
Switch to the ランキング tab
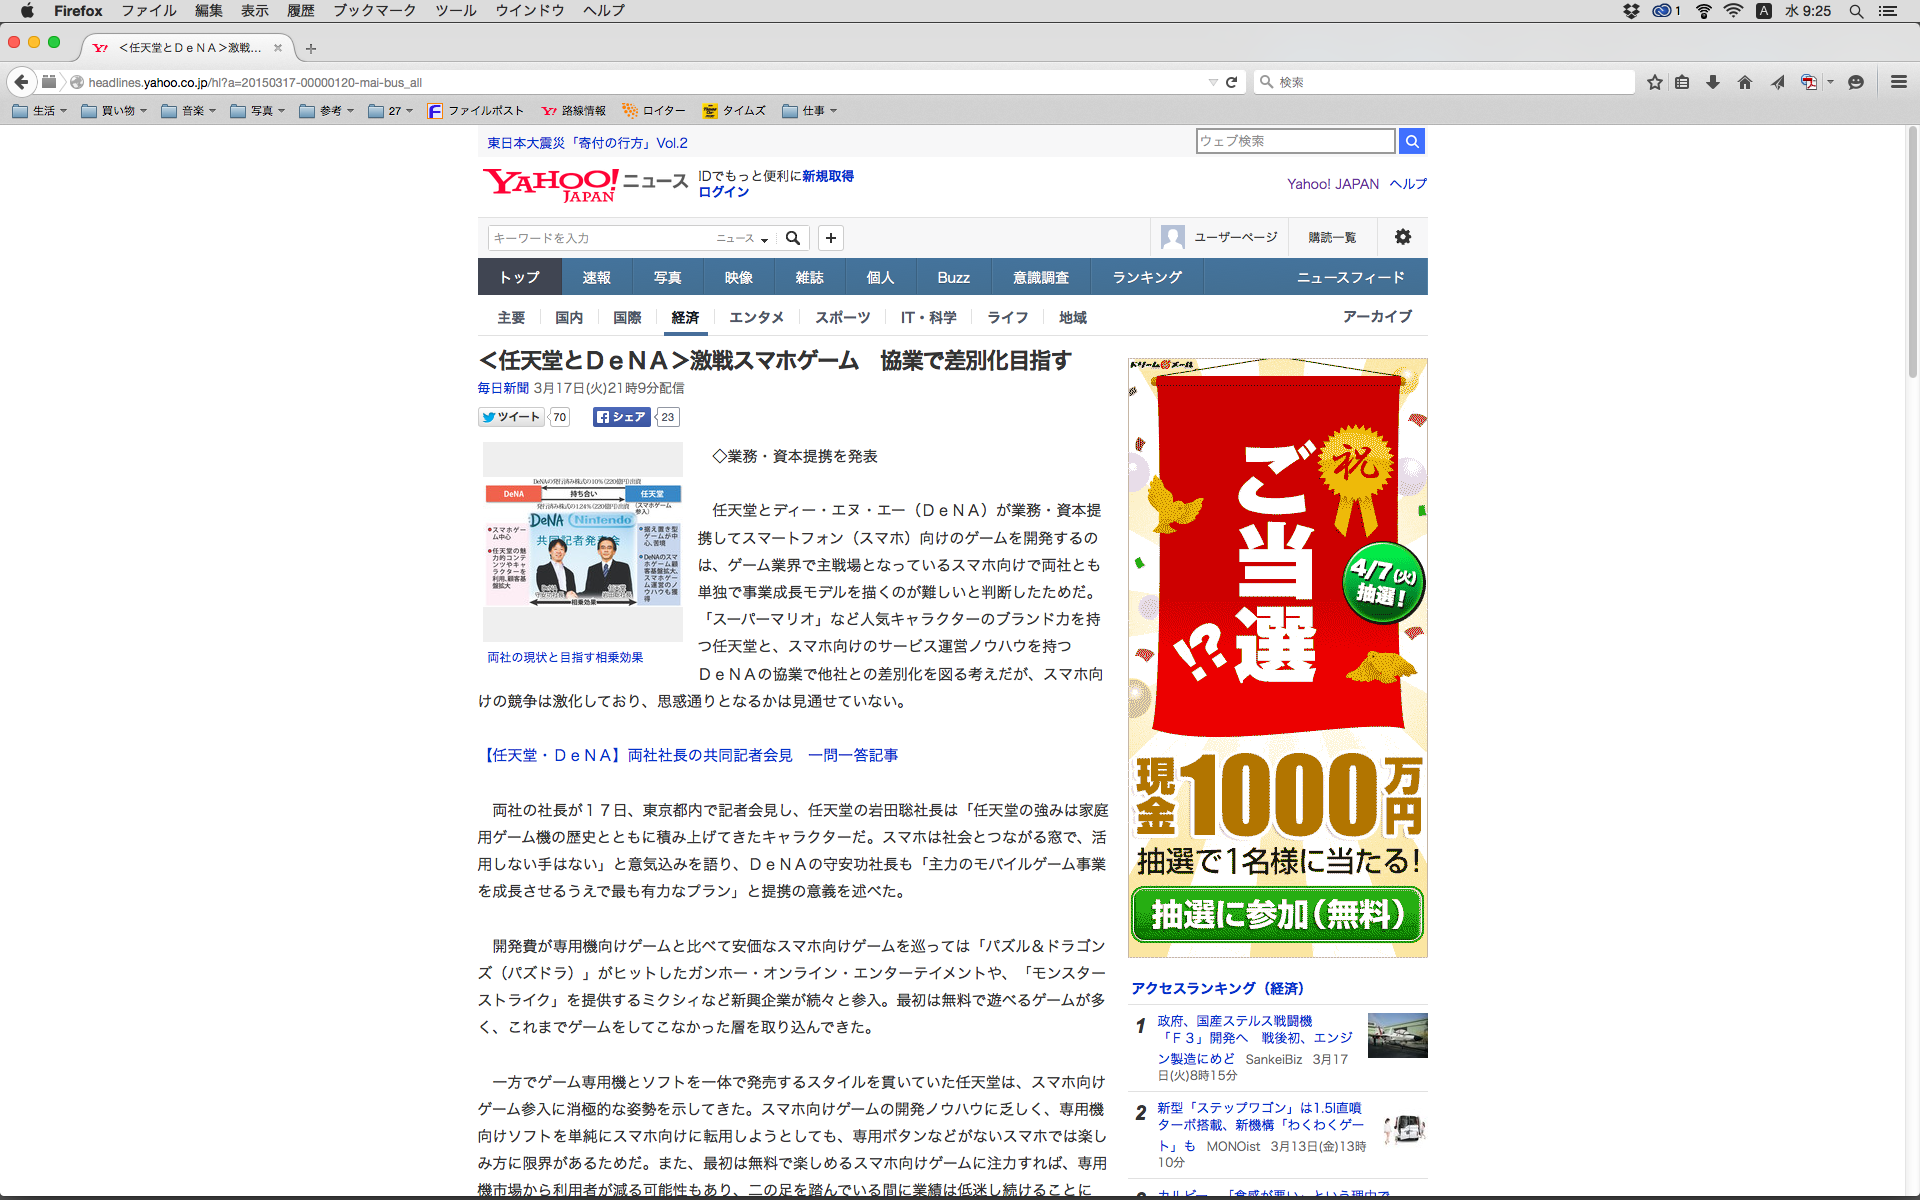pos(1146,277)
